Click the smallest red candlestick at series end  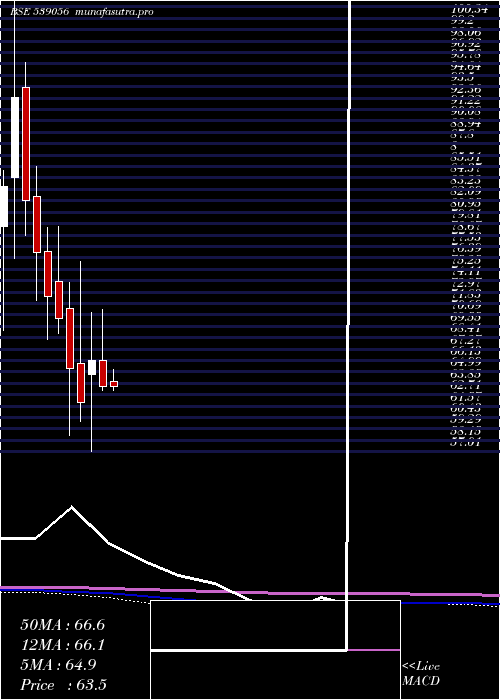coord(114,384)
